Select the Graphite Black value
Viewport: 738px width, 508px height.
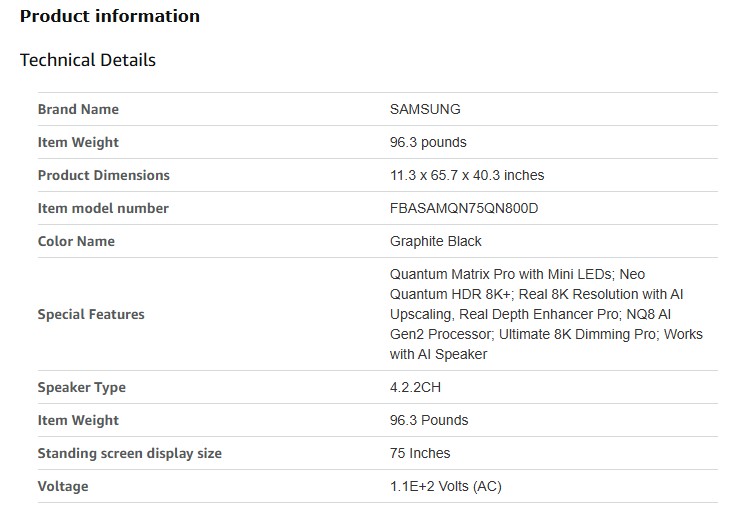436,241
